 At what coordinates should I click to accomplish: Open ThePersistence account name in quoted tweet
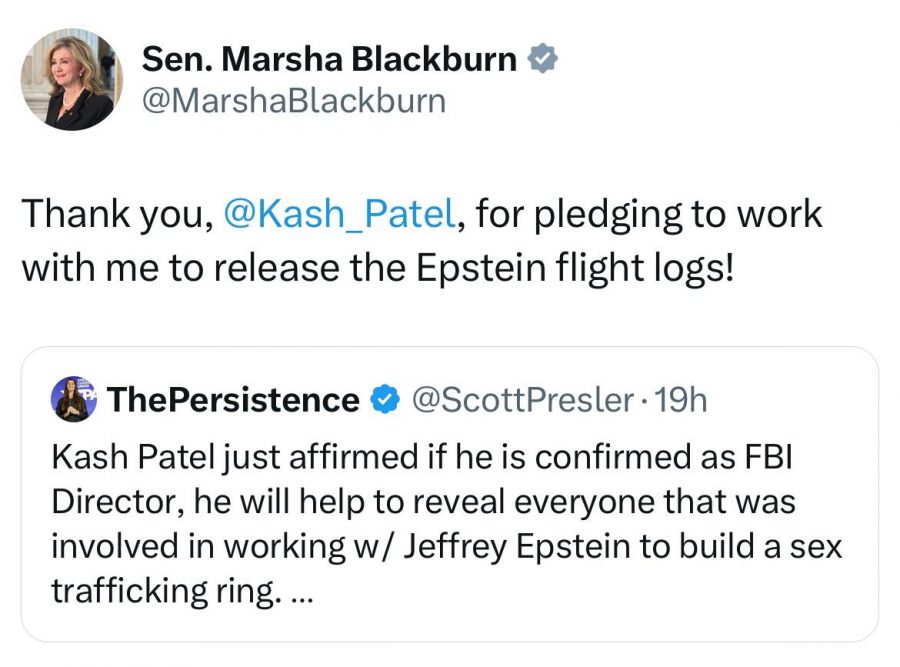[x=233, y=400]
